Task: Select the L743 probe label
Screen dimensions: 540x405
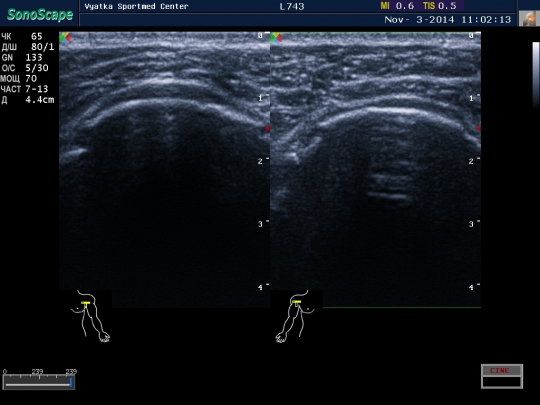Action: (292, 7)
